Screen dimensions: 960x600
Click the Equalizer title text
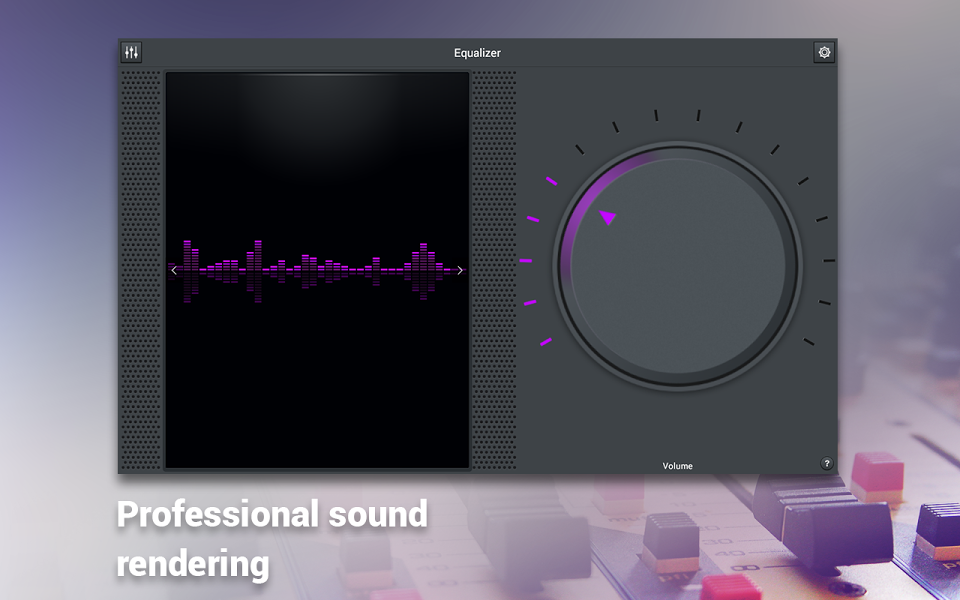(x=477, y=53)
